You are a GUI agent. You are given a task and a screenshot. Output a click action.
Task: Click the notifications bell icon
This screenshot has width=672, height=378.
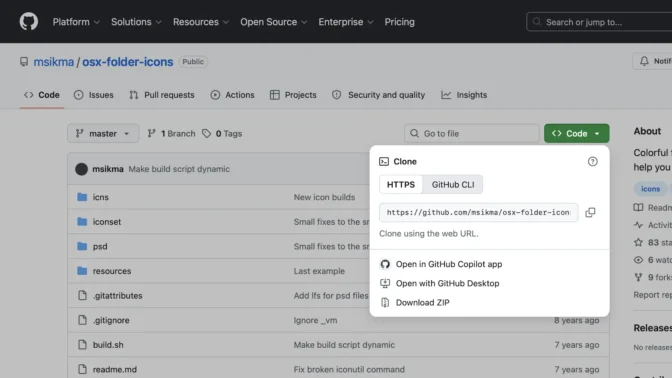pyautogui.click(x=644, y=61)
